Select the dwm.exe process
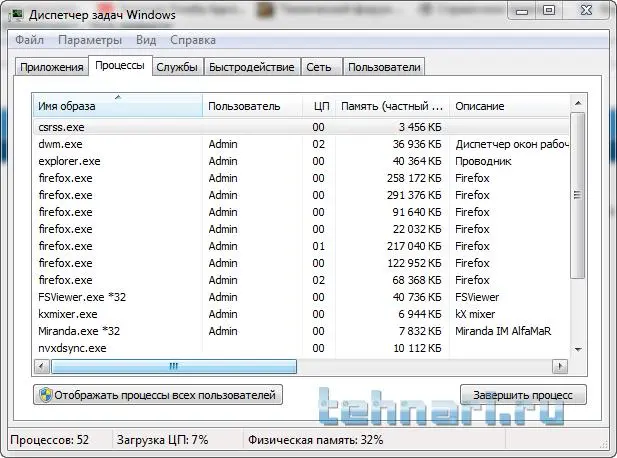 click(301, 144)
